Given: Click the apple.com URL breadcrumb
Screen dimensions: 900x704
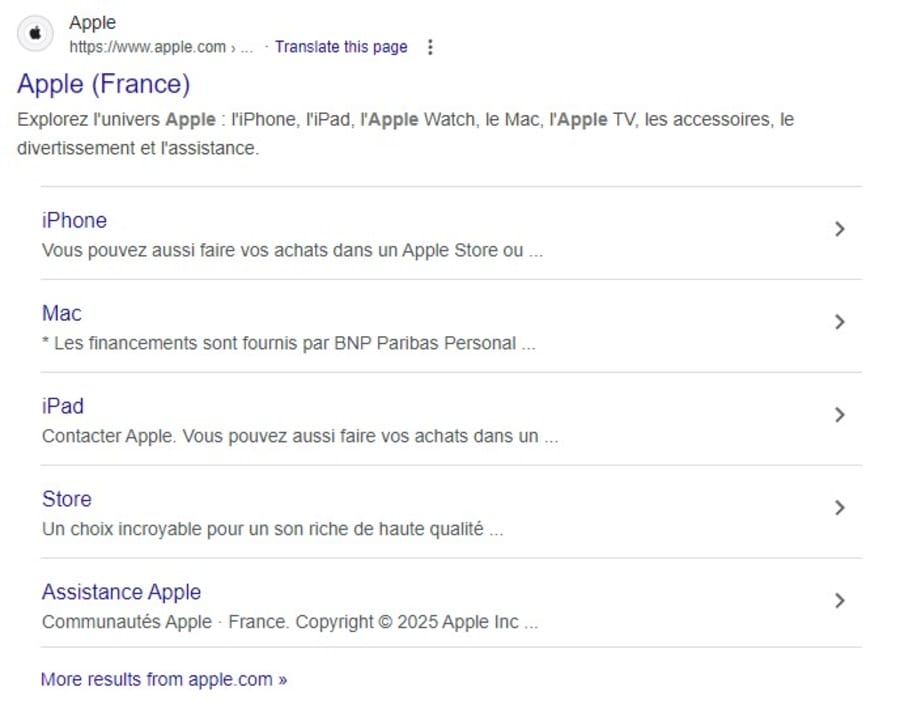Looking at the screenshot, I should click(x=161, y=47).
